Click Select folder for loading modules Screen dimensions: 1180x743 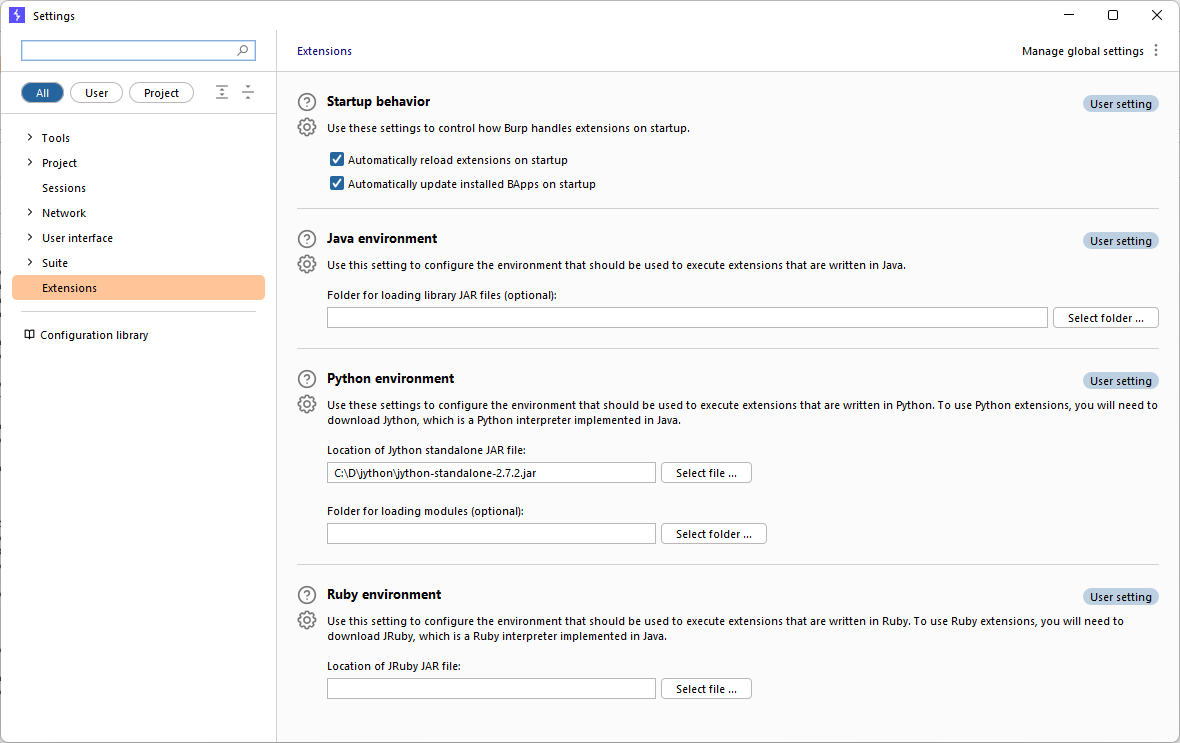point(713,534)
